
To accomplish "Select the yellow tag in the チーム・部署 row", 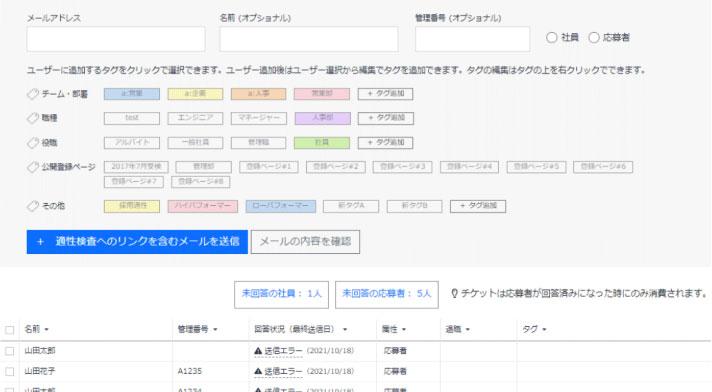I will 195,94.
